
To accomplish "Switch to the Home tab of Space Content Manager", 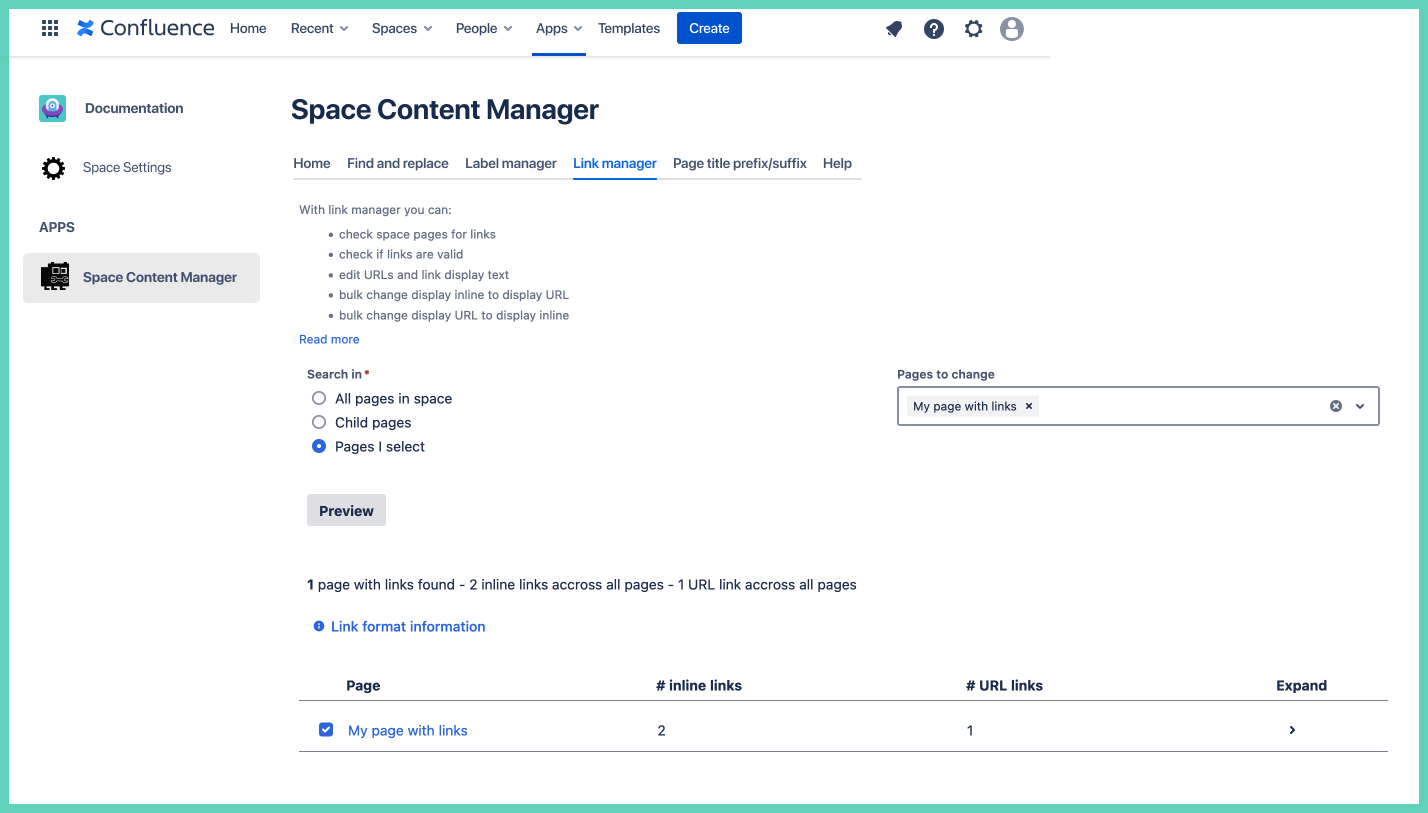I will 312,163.
